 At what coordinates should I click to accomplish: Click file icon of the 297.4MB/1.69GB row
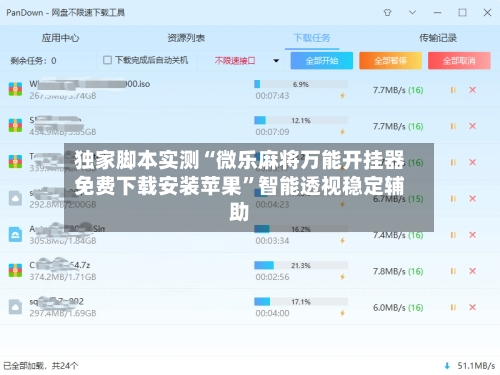coord(15,307)
